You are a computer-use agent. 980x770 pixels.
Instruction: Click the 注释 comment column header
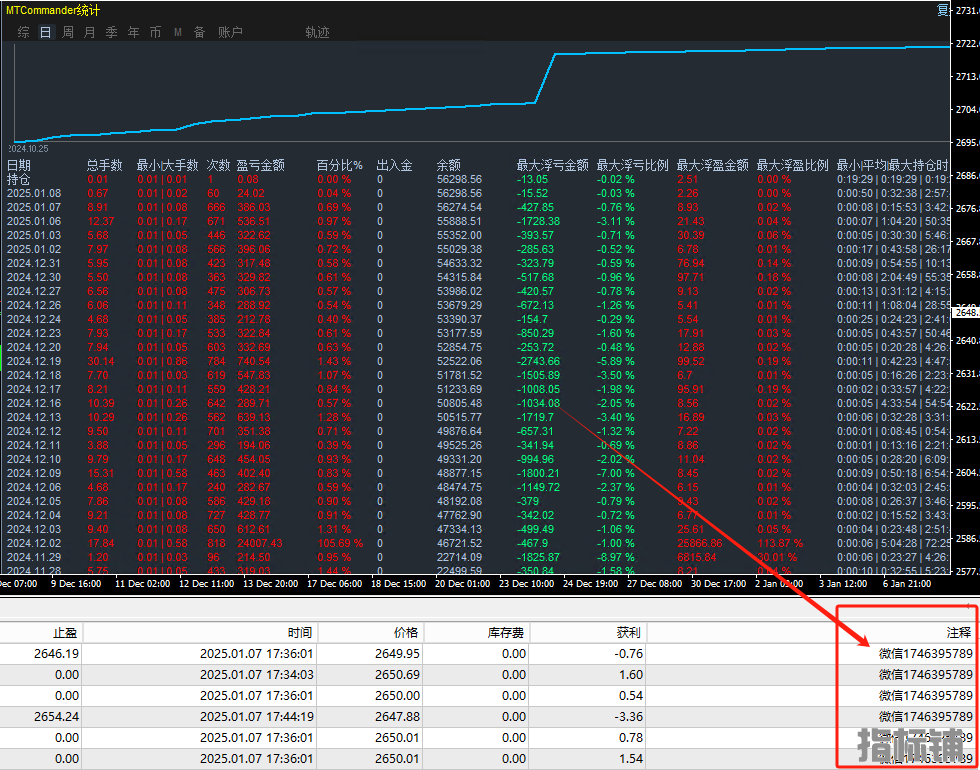[x=959, y=633]
